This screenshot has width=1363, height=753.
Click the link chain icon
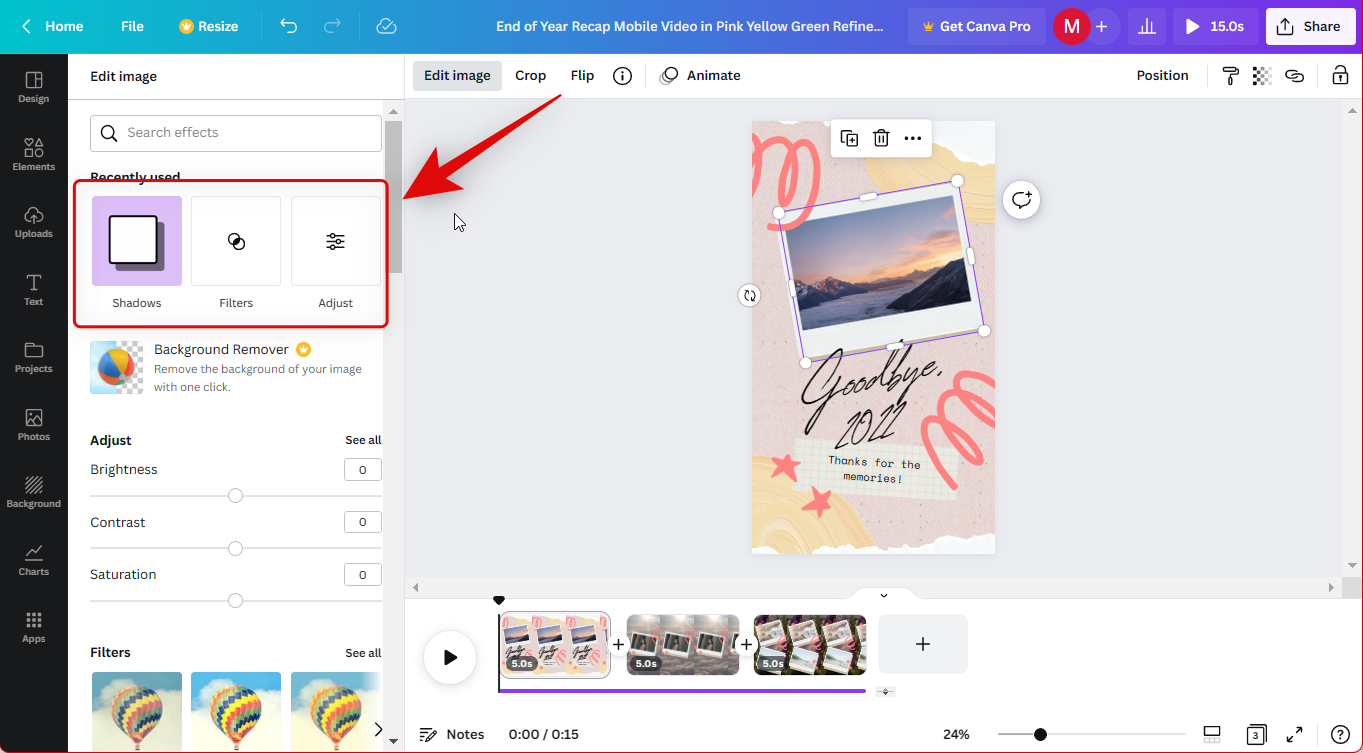click(1294, 76)
